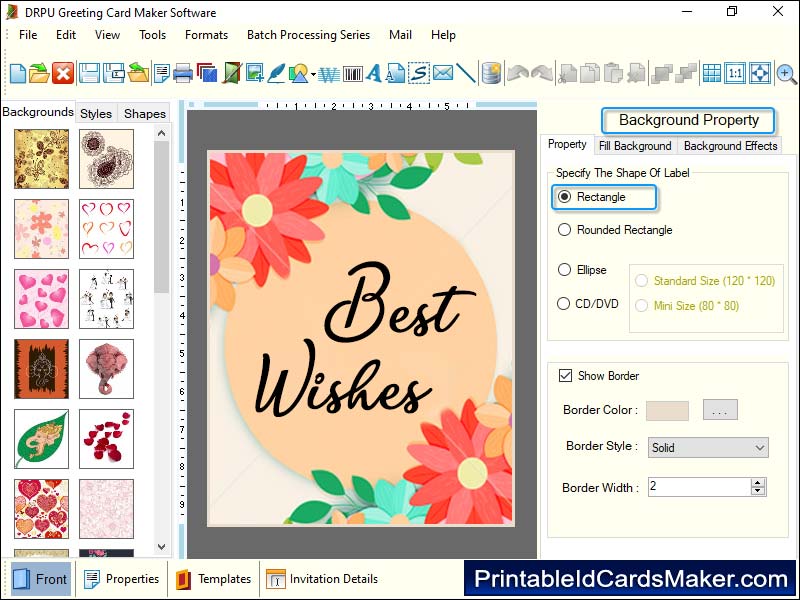Open the Border Style dropdown
The image size is (800, 600).
pos(708,448)
